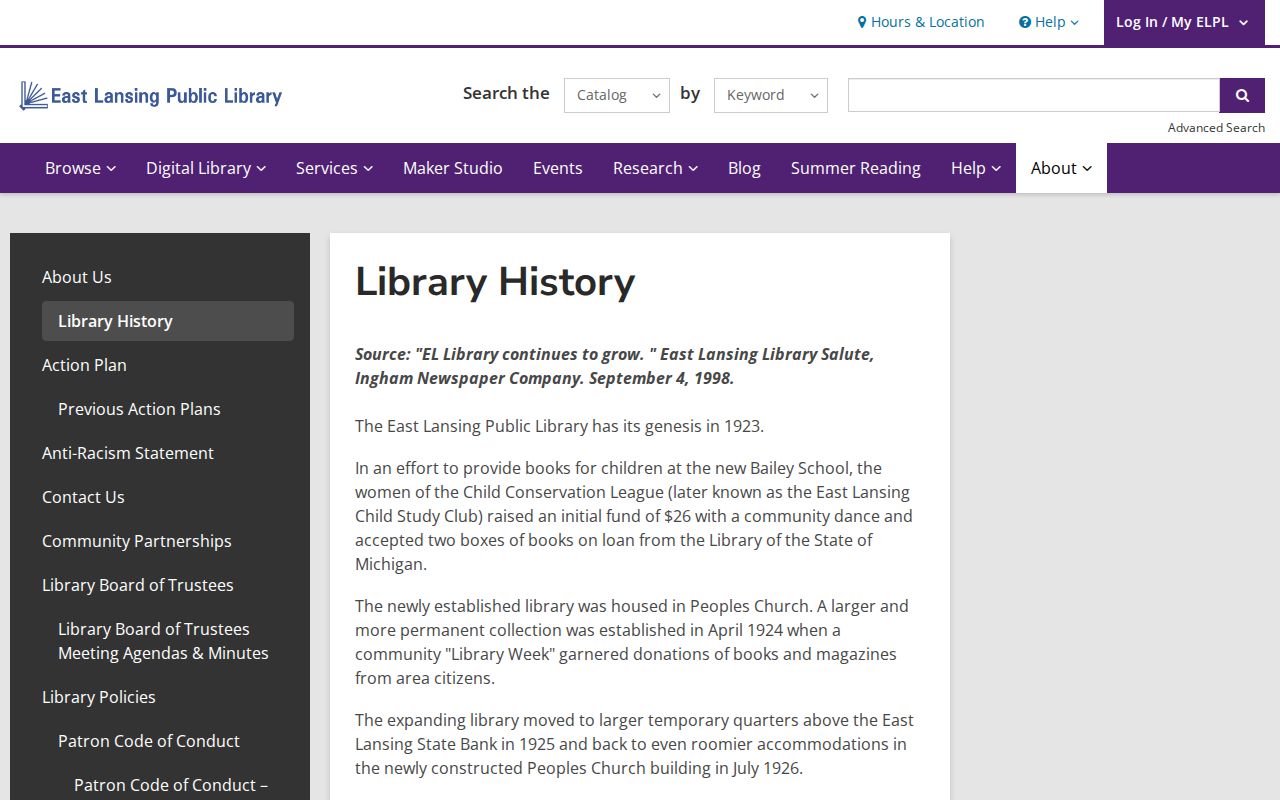Focus the catalog search text field

(1034, 95)
